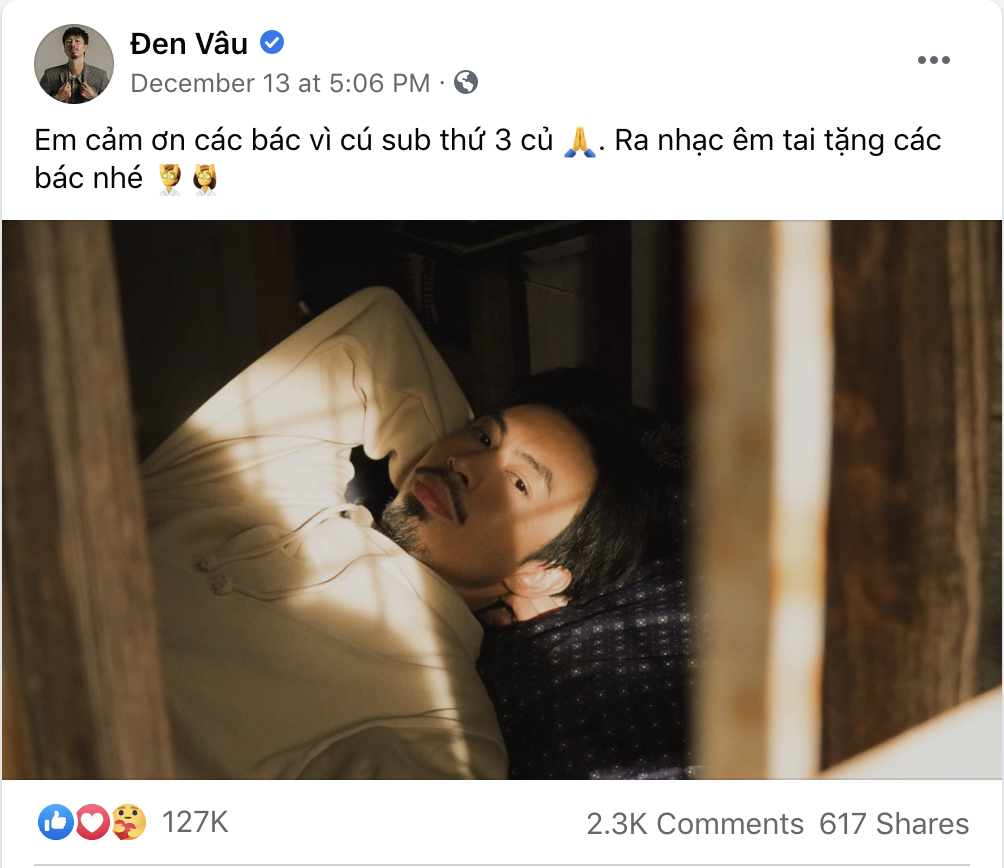The image size is (1004, 868).
Task: View the 127K reactions list
Action: (195, 822)
